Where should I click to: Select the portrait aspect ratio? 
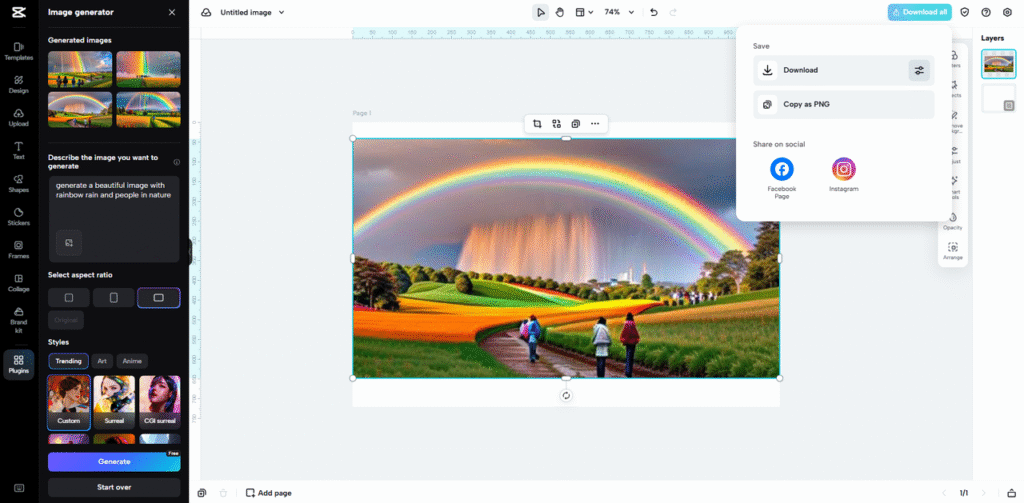tap(113, 298)
